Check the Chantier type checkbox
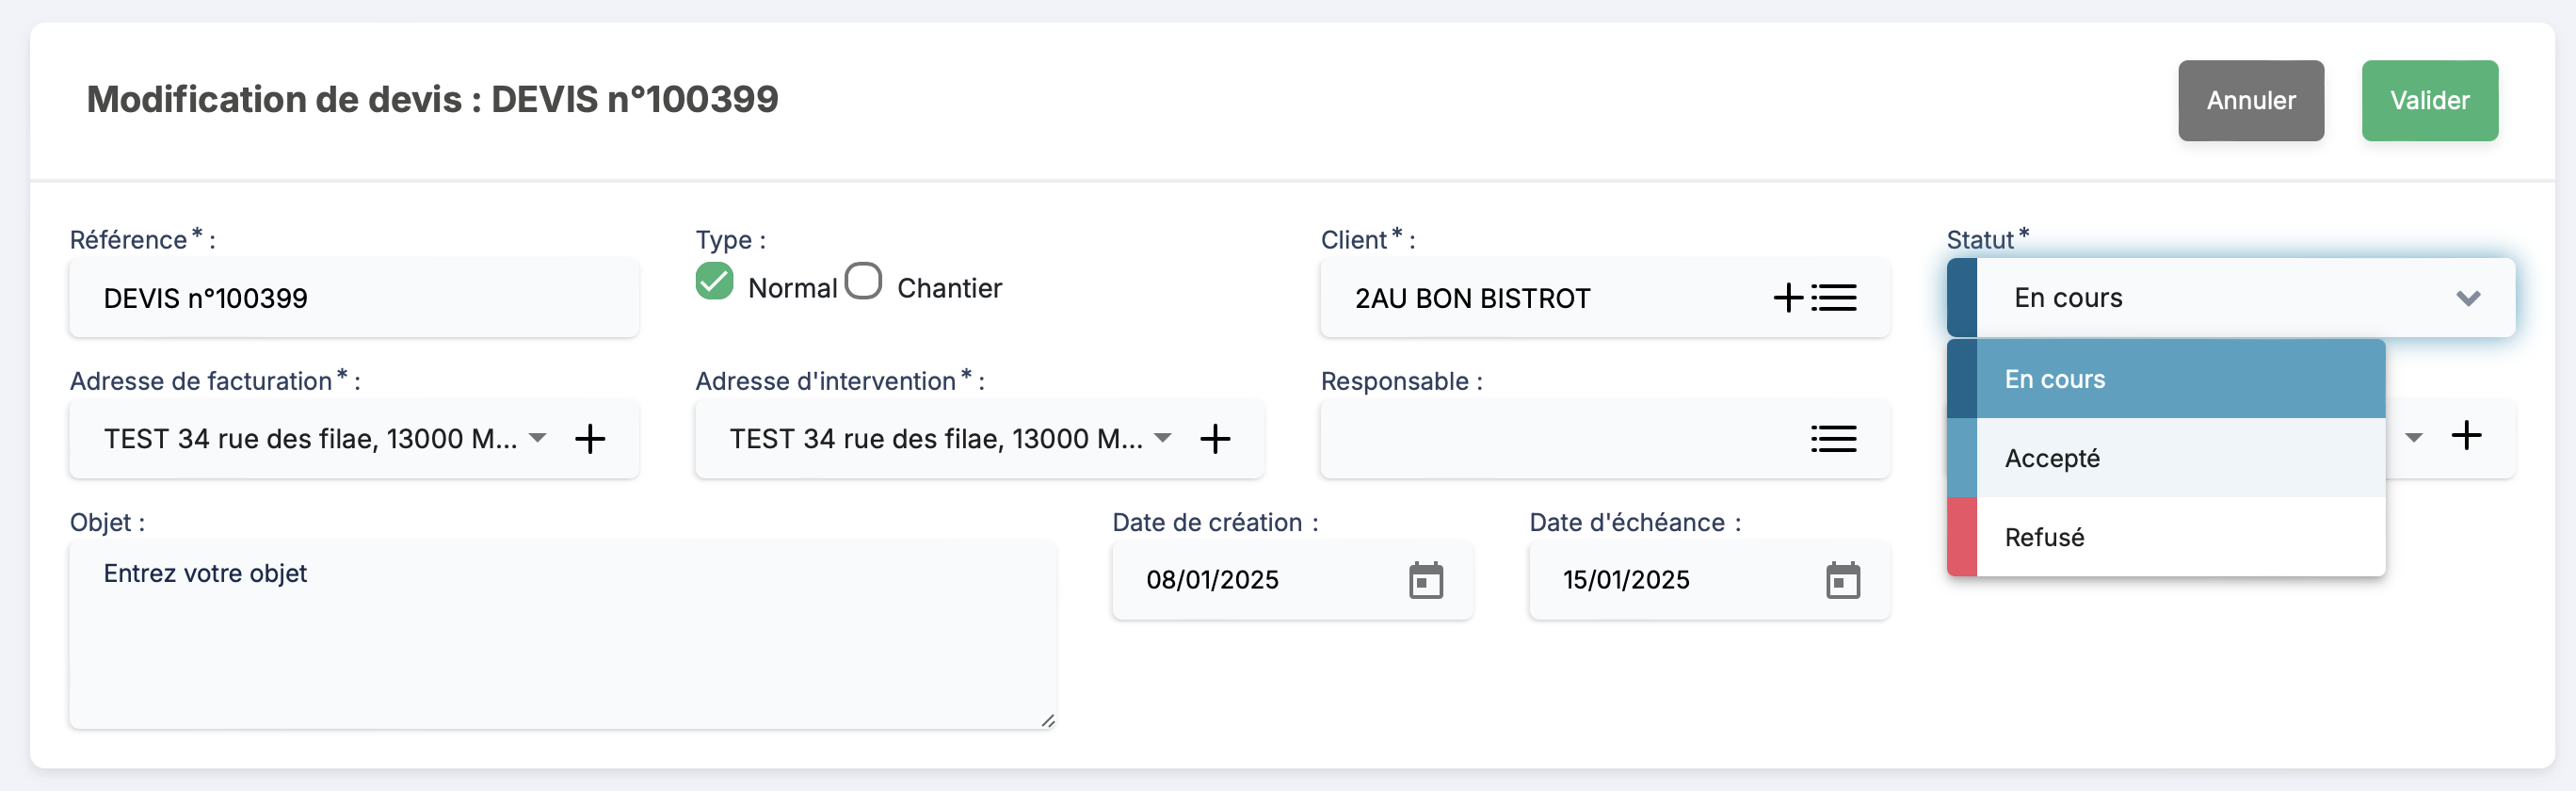 863,282
